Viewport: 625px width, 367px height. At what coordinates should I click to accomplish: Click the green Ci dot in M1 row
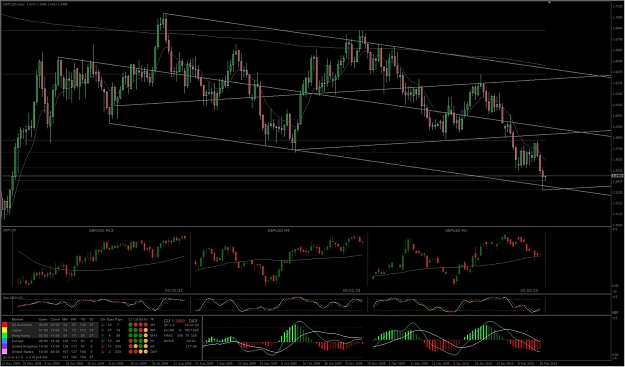click(130, 325)
